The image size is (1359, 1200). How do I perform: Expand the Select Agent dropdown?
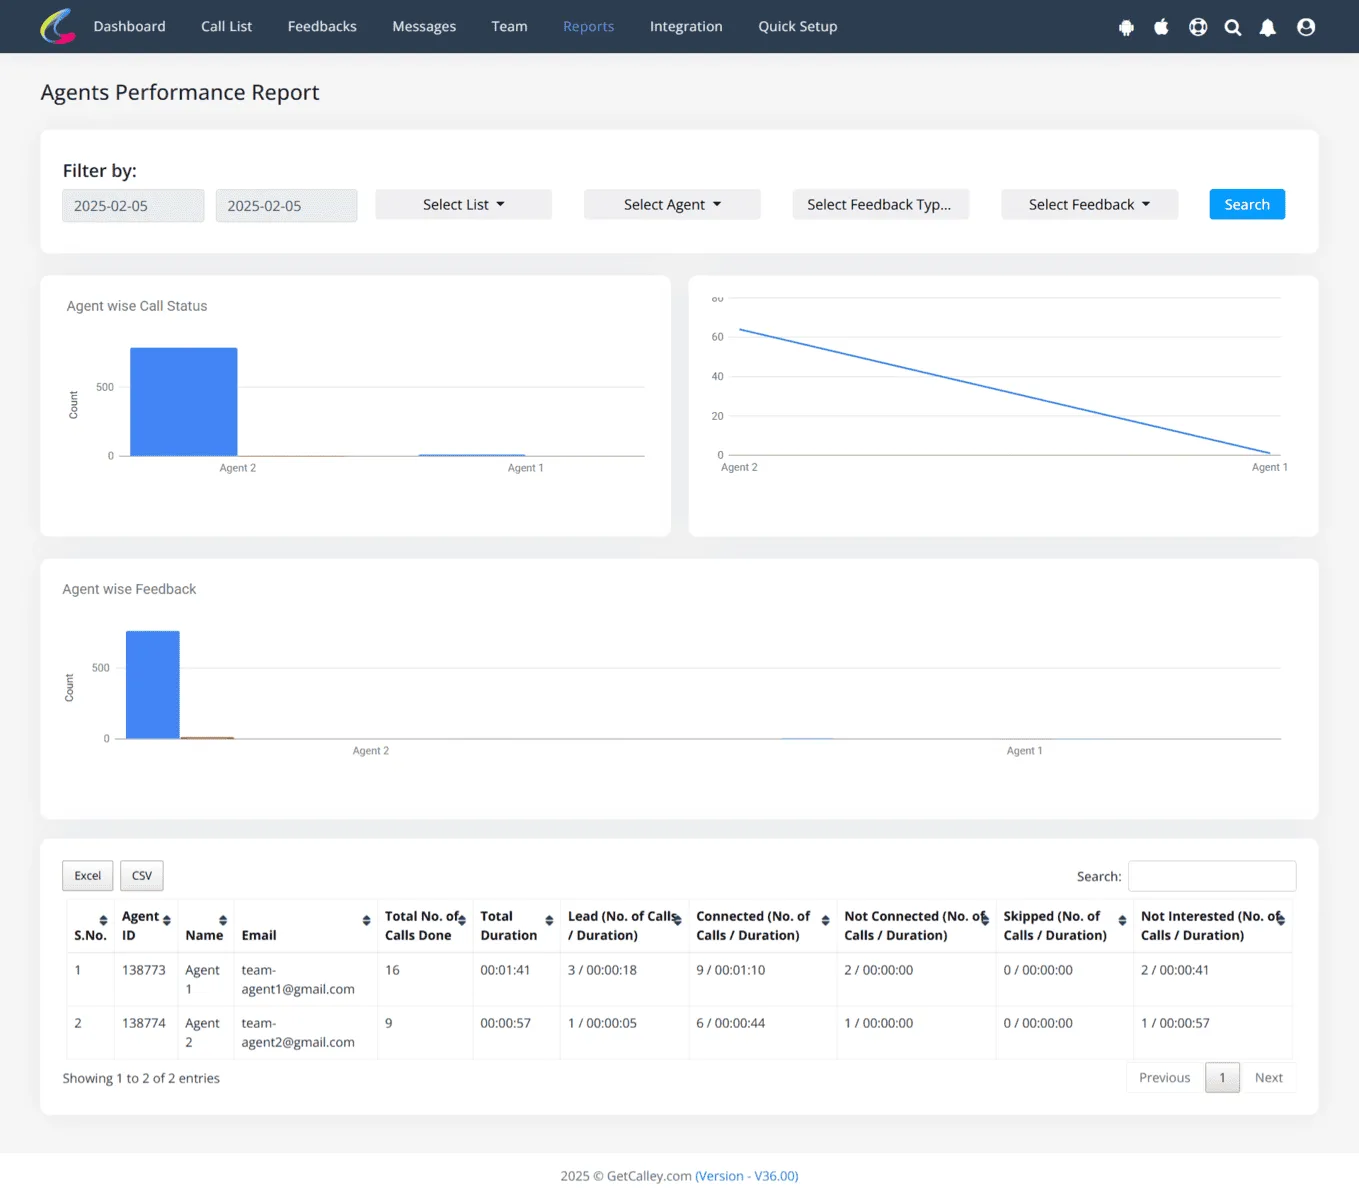(672, 204)
